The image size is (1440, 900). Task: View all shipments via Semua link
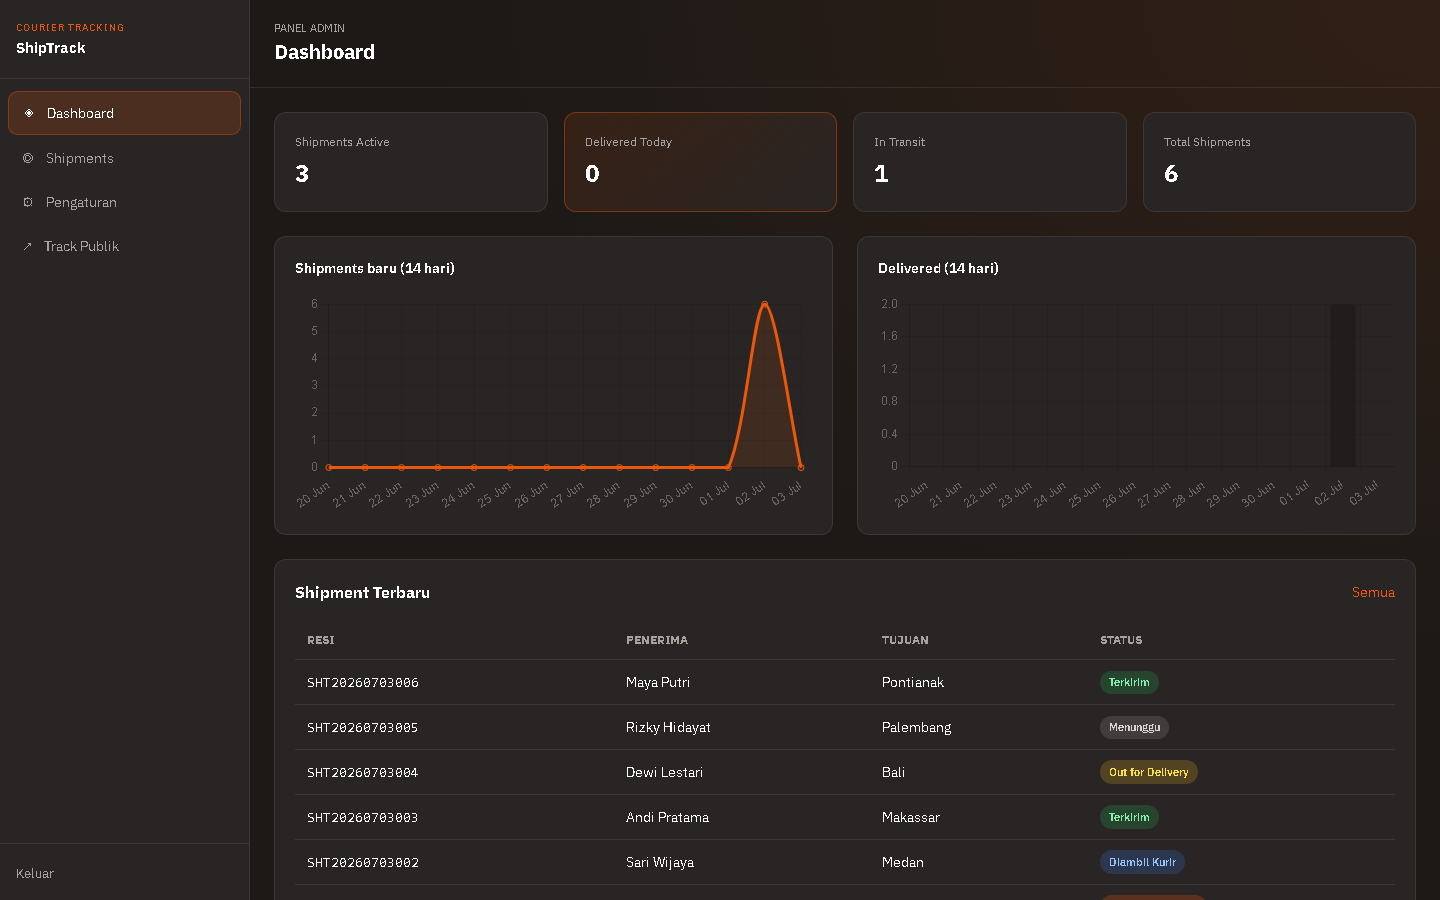tap(1373, 592)
